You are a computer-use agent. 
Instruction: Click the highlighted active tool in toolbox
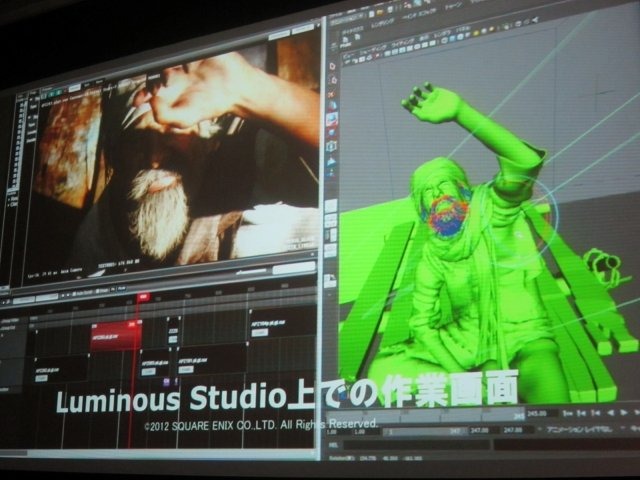point(332,119)
